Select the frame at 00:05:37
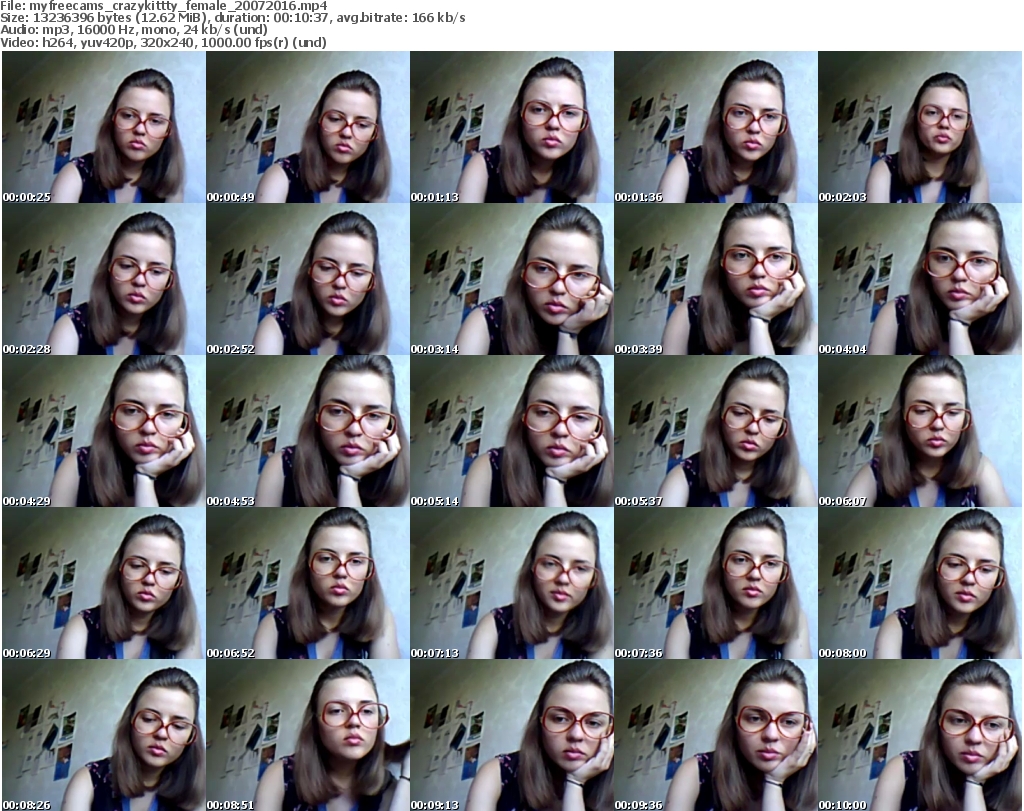The height and width of the screenshot is (811, 1024). click(x=716, y=431)
